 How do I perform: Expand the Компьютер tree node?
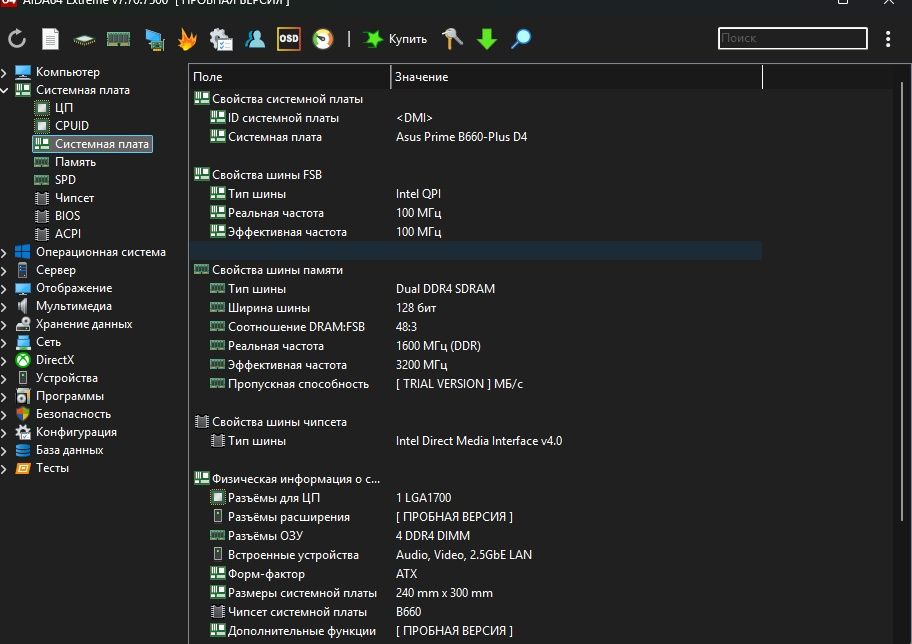click(x=4, y=72)
